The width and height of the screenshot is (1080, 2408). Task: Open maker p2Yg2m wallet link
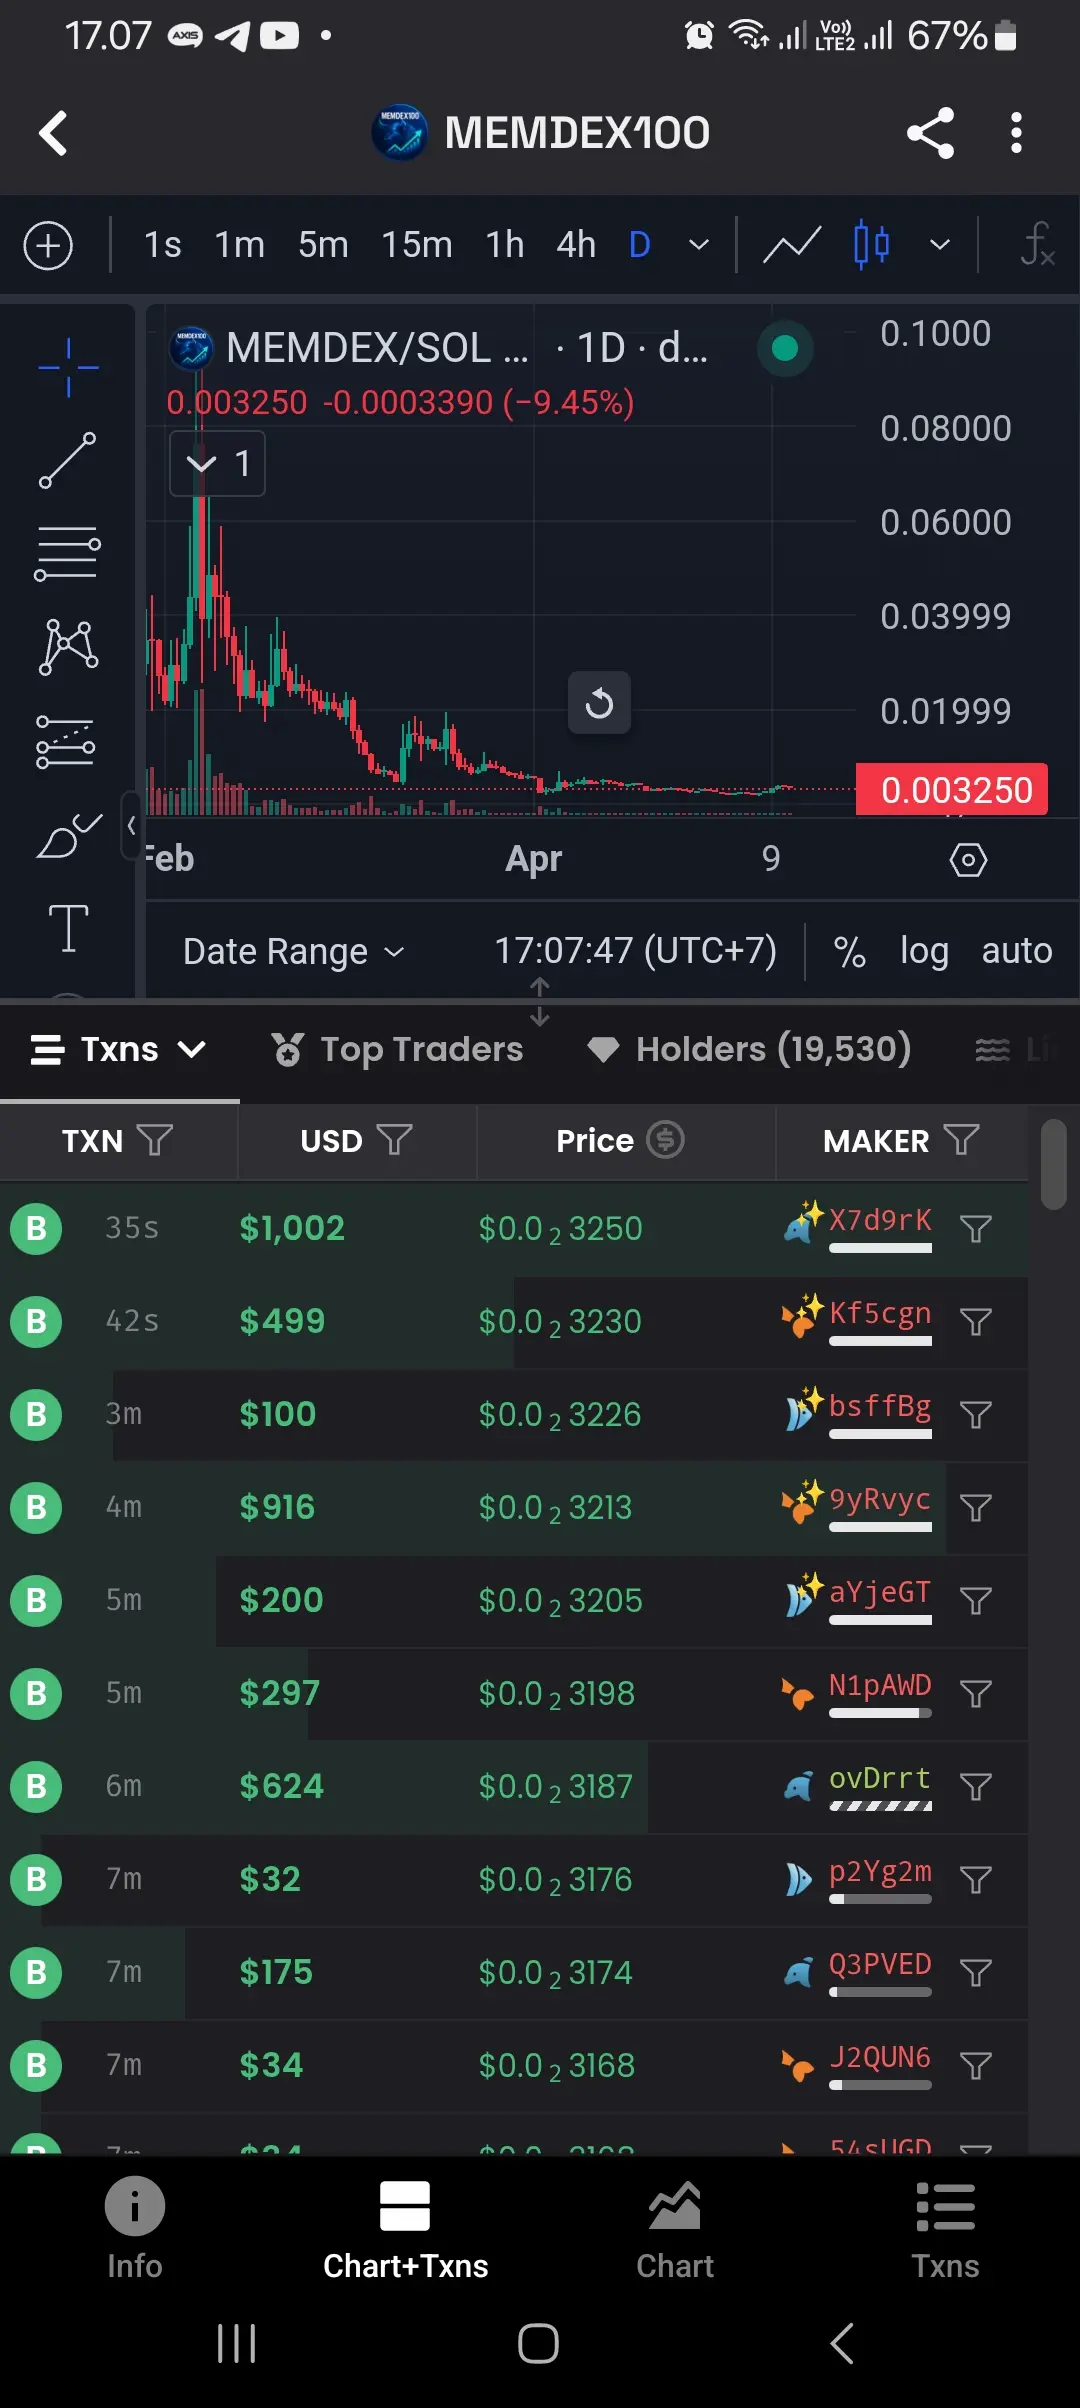880,1871
